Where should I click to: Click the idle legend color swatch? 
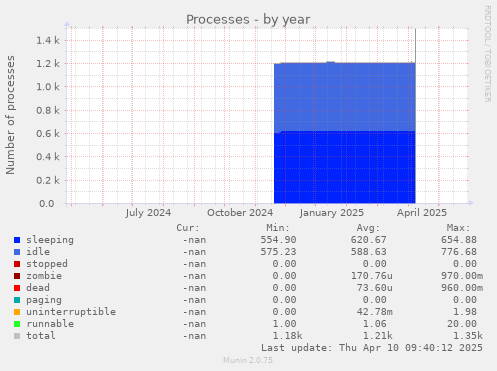(x=17, y=252)
